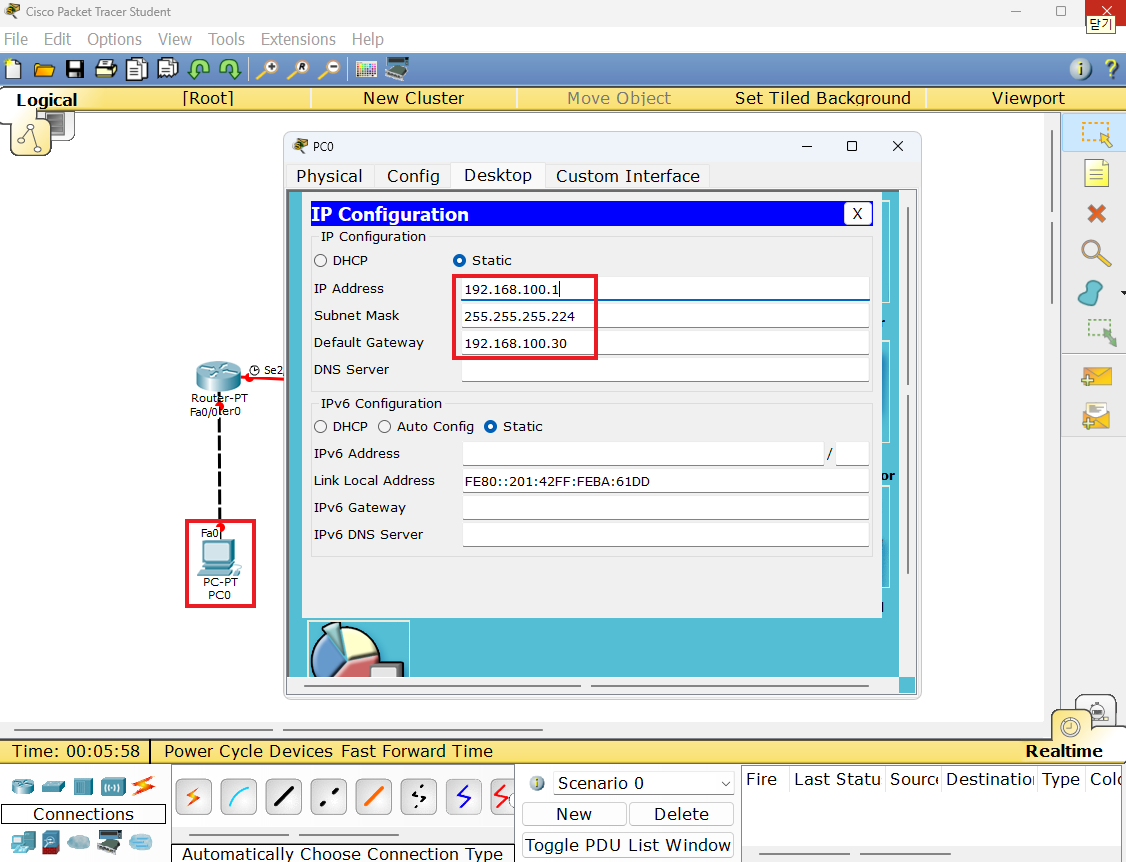Select automatic connection type lightning button
The image size is (1126, 862).
click(193, 797)
